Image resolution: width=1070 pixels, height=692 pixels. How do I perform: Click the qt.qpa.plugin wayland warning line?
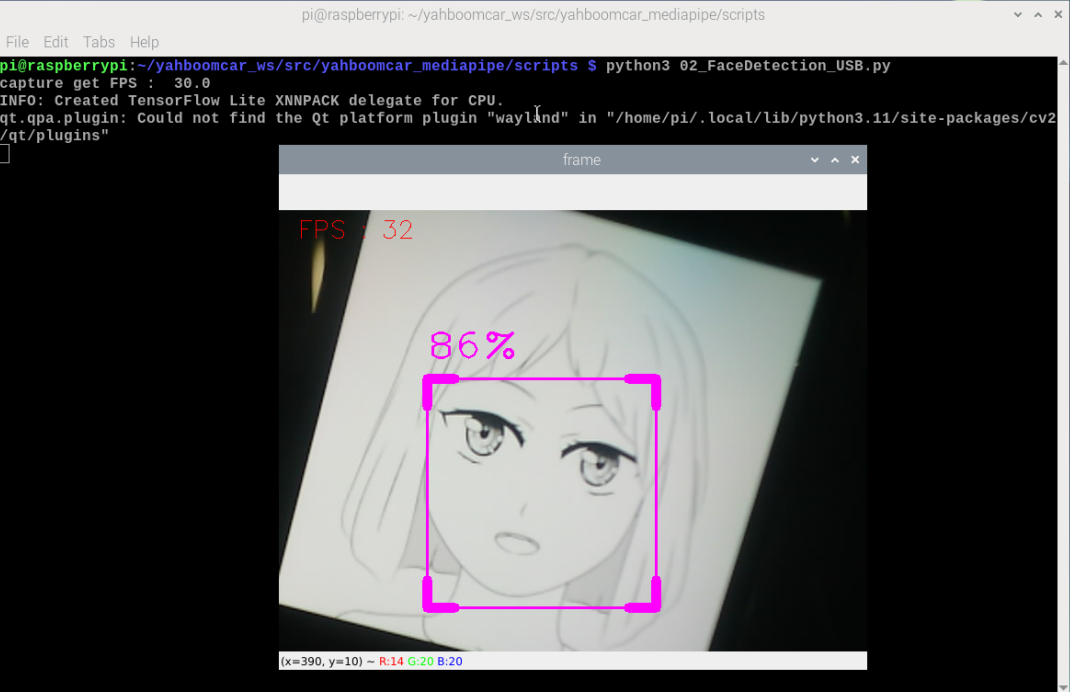pos(528,127)
